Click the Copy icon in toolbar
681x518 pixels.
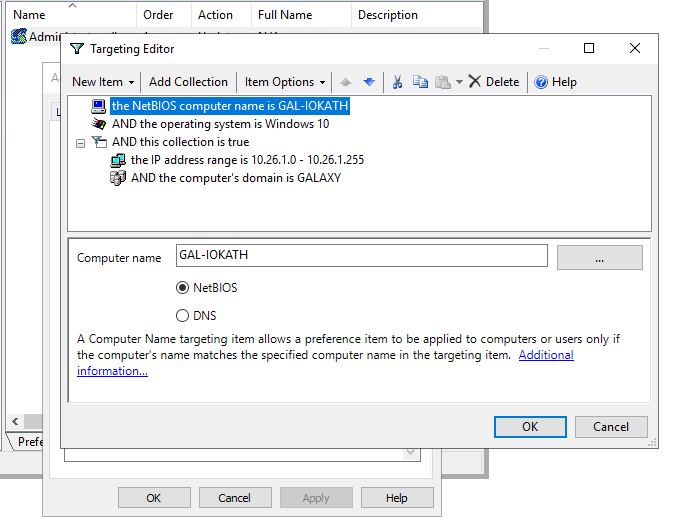[x=420, y=82]
